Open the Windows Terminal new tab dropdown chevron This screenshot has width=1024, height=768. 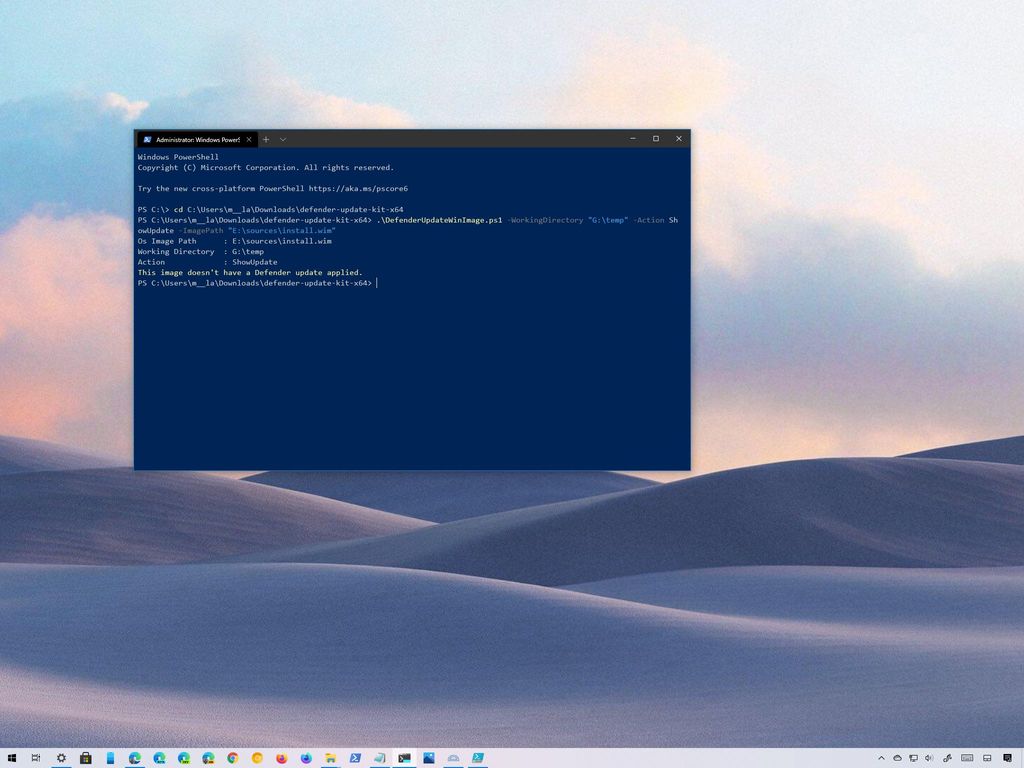283,139
